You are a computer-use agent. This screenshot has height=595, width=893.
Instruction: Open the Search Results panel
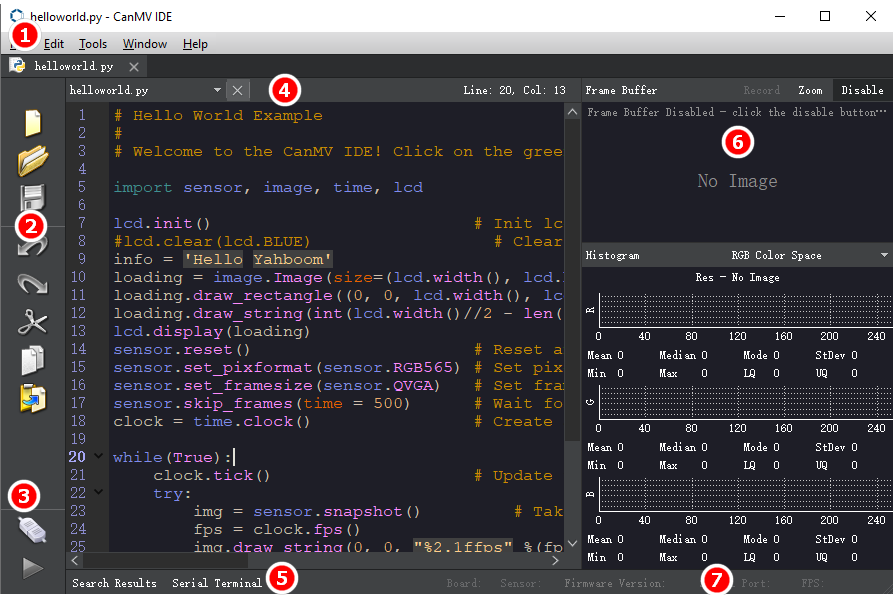click(114, 583)
